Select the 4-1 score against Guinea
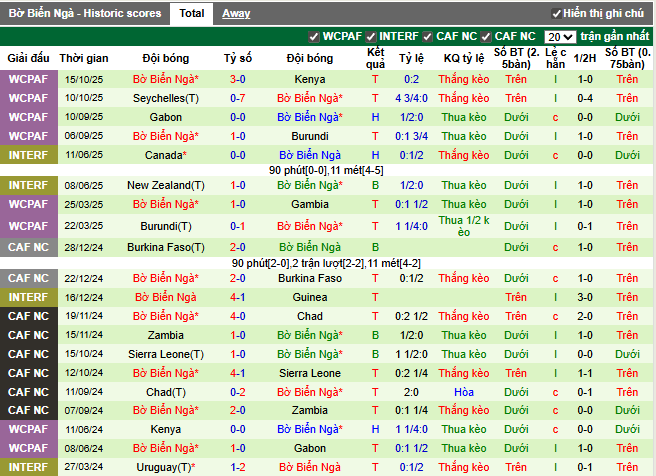 click(238, 297)
